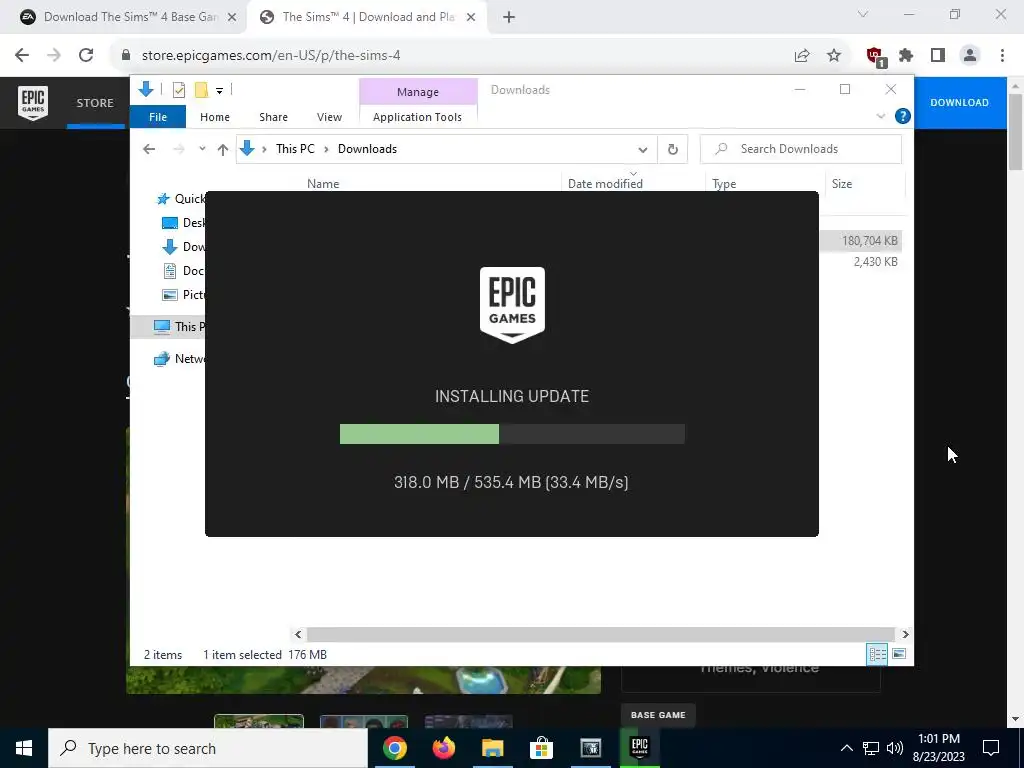Click Epic installing update progress bar
Screen dimensions: 1024x768
[x=512, y=434]
